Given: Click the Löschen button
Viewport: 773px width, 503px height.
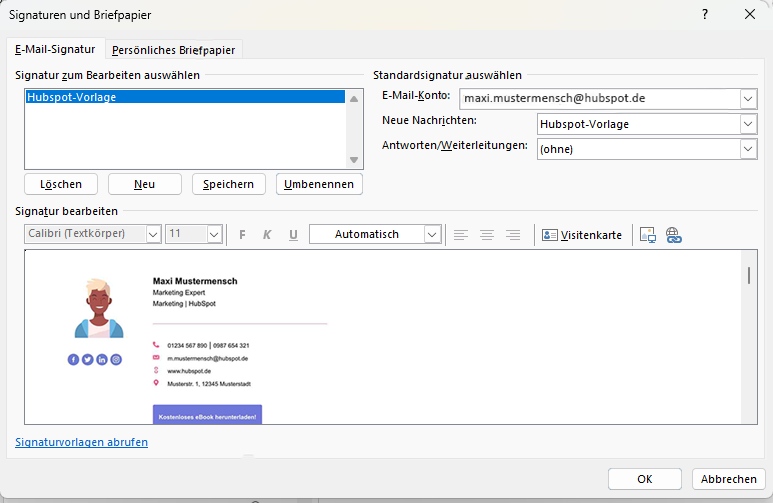Looking at the screenshot, I should point(61,184).
